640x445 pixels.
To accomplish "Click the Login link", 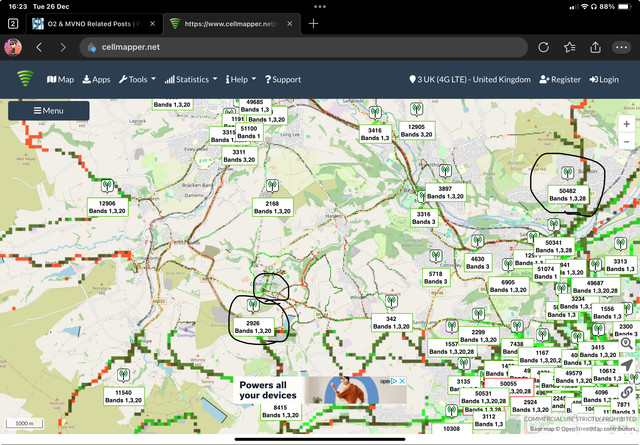I will pyautogui.click(x=604, y=80).
